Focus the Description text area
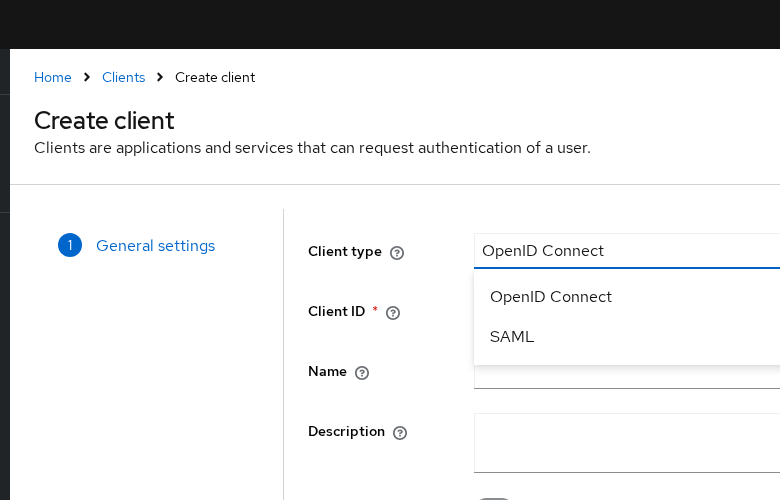The width and height of the screenshot is (780, 500). (x=627, y=443)
